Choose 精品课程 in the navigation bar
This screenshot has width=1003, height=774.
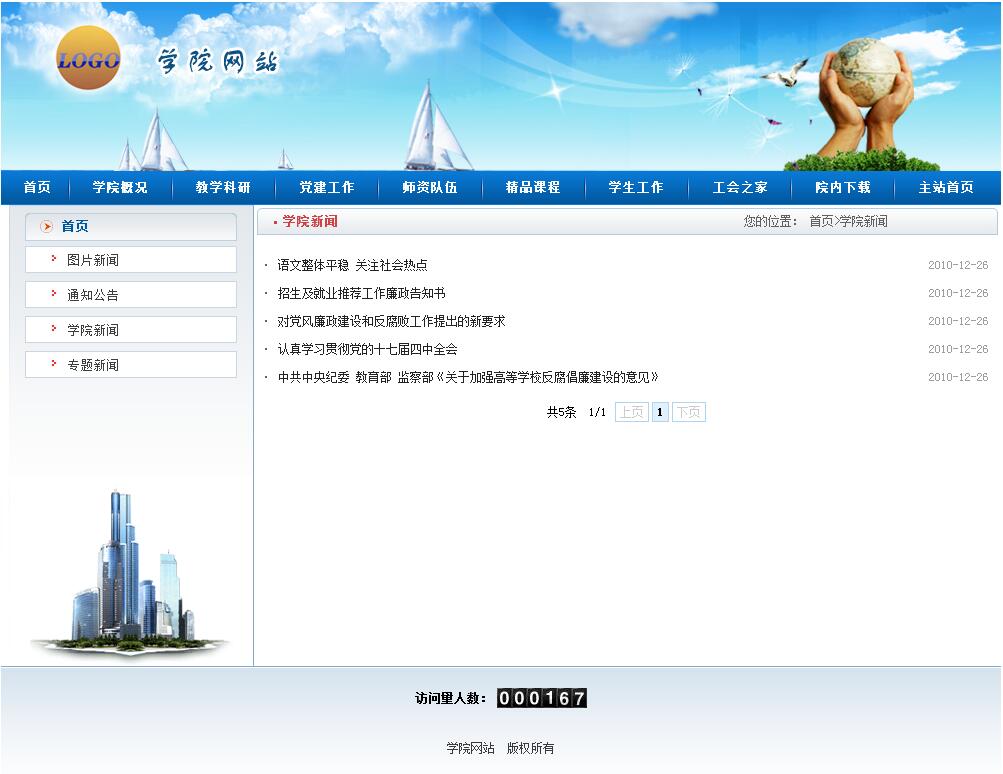pyautogui.click(x=533, y=187)
